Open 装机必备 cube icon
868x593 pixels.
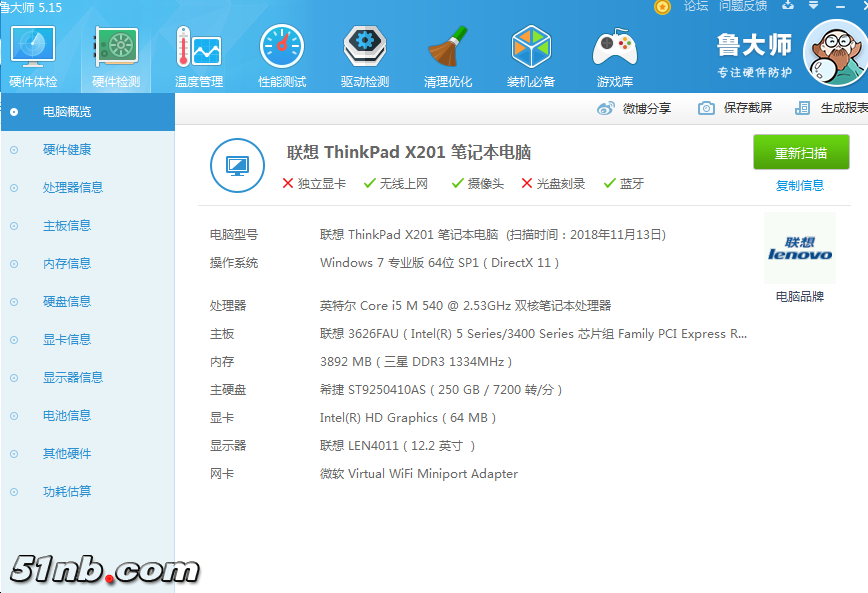click(x=531, y=56)
